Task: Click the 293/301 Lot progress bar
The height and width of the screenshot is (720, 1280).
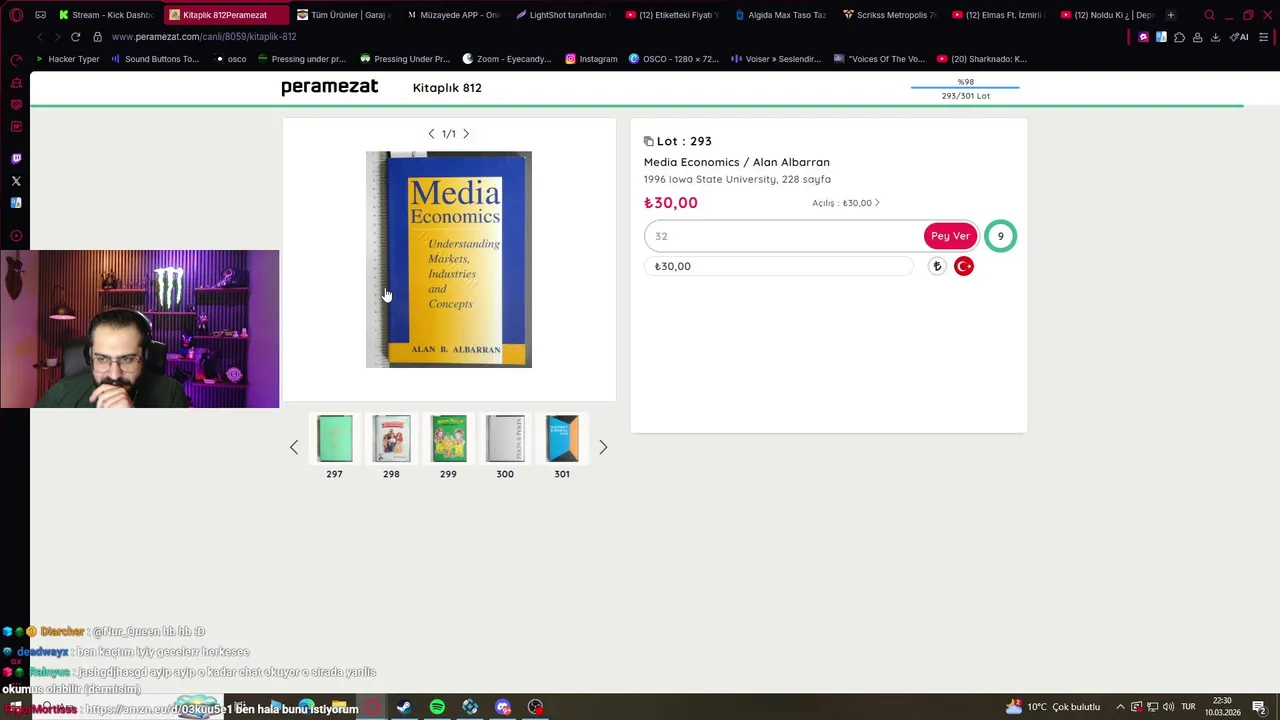Action: (x=965, y=89)
